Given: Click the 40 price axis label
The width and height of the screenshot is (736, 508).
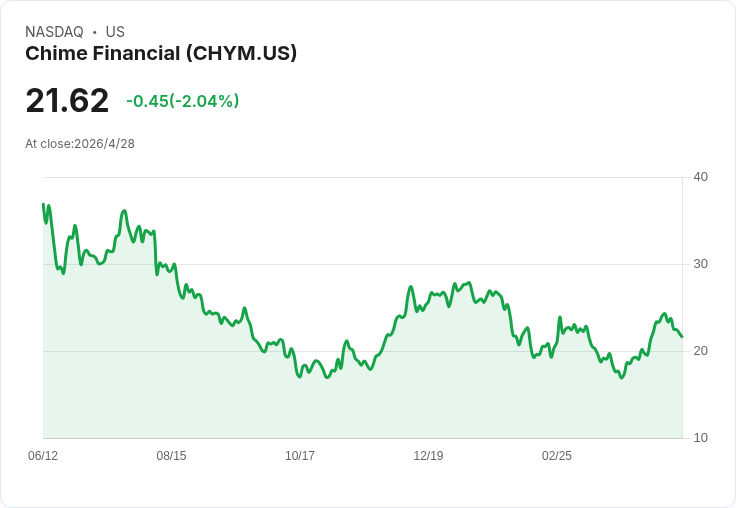Looking at the screenshot, I should pos(700,177).
